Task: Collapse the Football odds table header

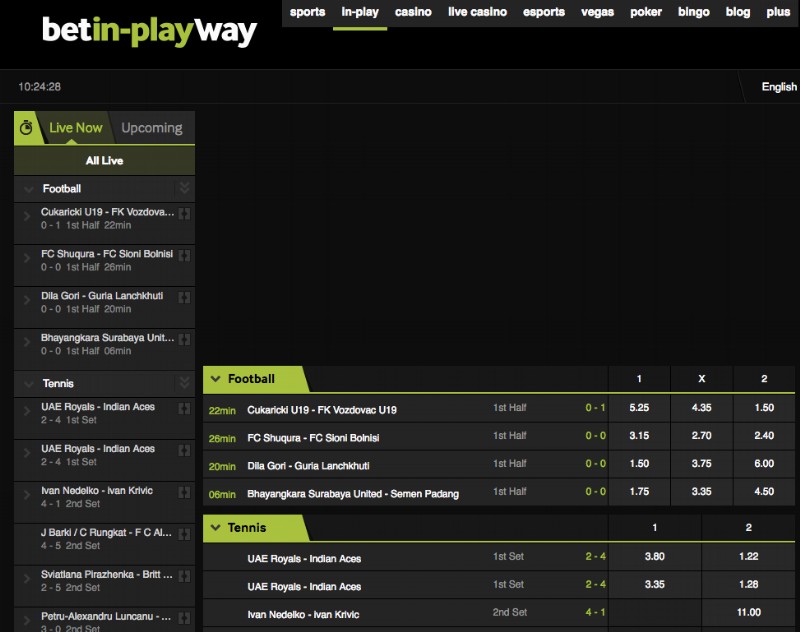Action: click(215, 379)
